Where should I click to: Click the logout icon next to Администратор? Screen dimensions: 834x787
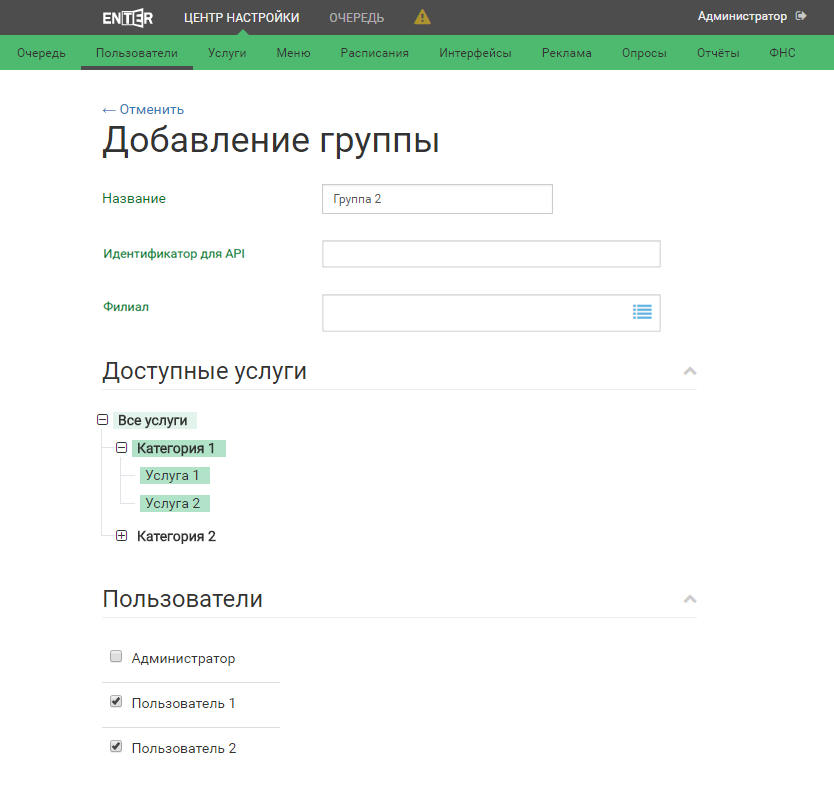tap(801, 16)
